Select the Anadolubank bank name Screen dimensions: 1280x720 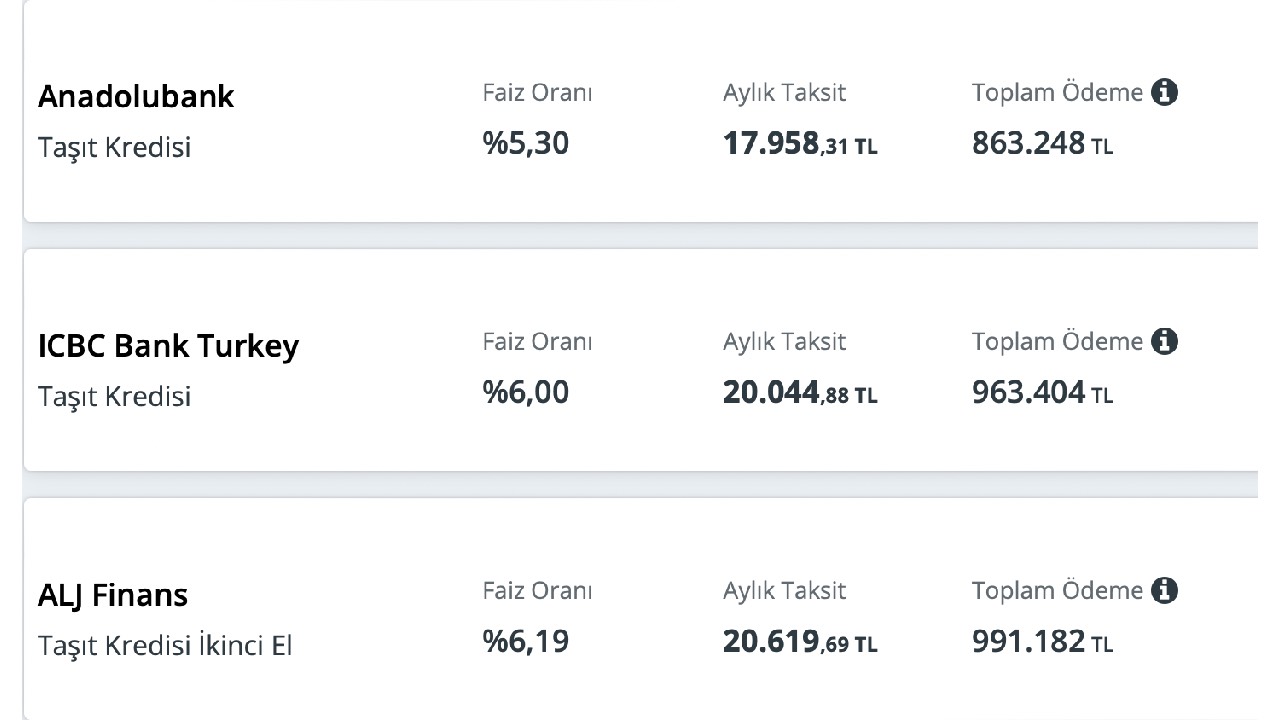pos(136,96)
